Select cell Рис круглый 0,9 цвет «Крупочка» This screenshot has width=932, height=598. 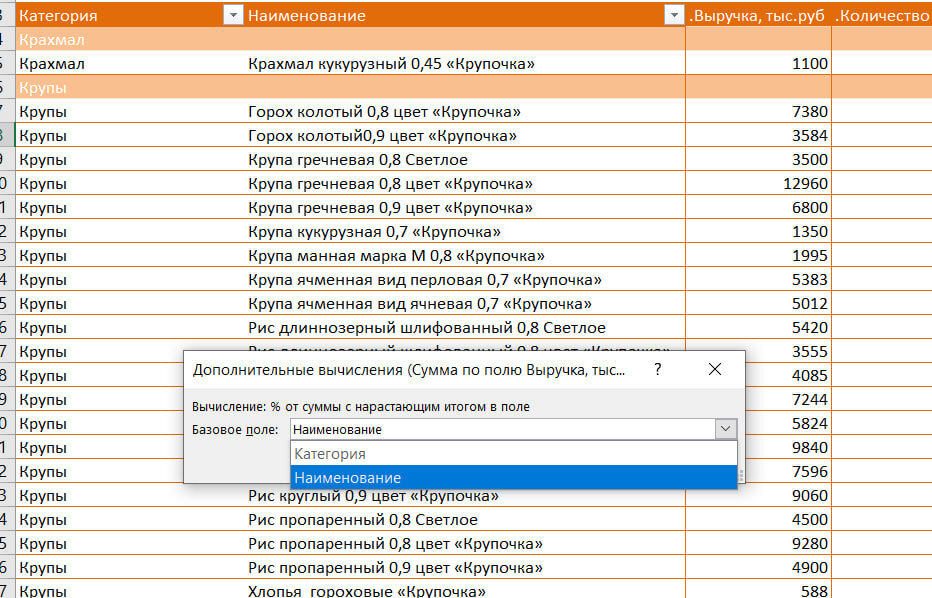pyautogui.click(x=373, y=496)
